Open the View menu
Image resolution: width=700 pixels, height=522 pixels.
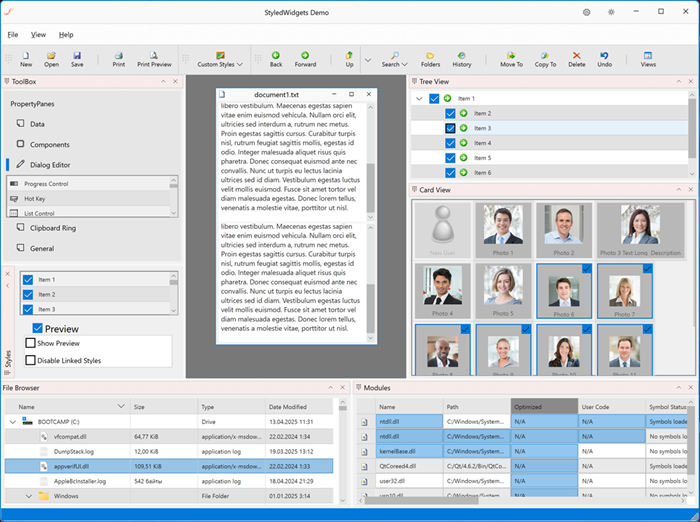point(38,34)
